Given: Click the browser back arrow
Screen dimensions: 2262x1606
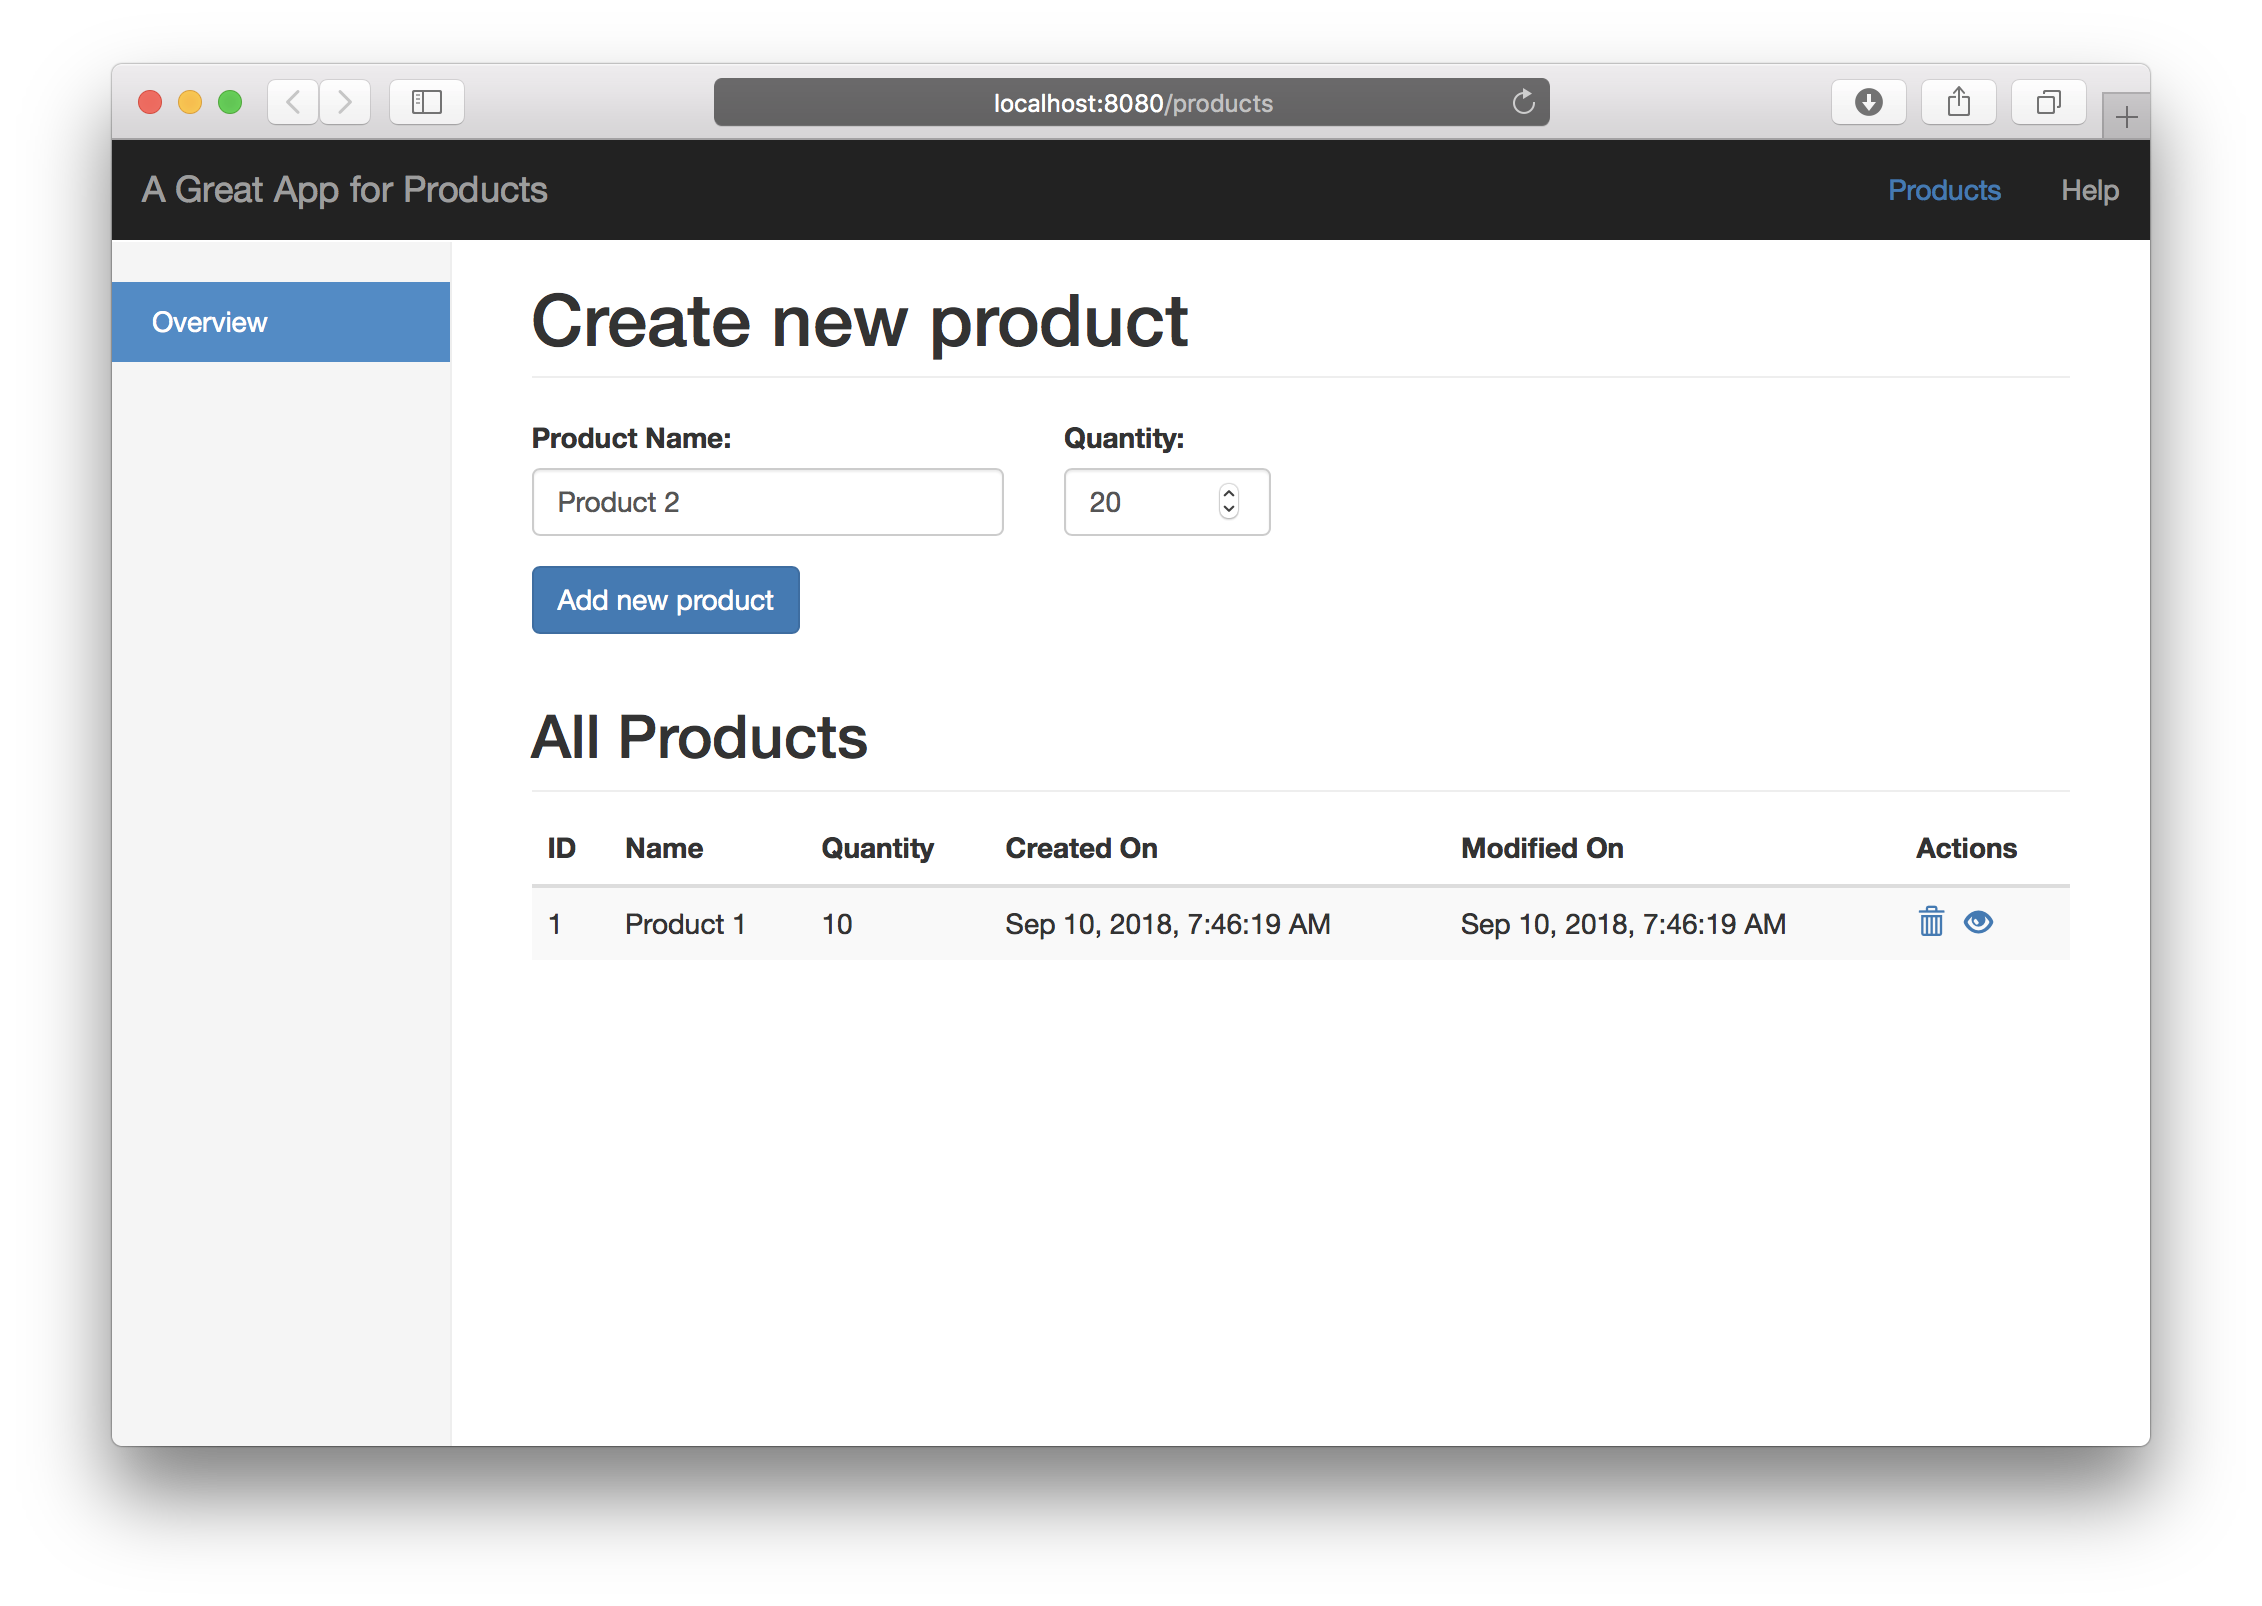Looking at the screenshot, I should click(x=293, y=102).
